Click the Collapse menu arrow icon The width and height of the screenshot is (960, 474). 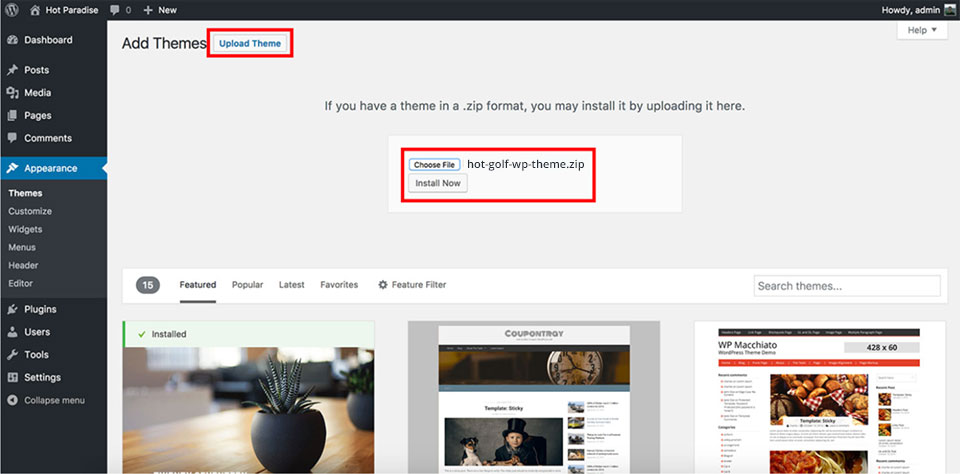coord(12,401)
